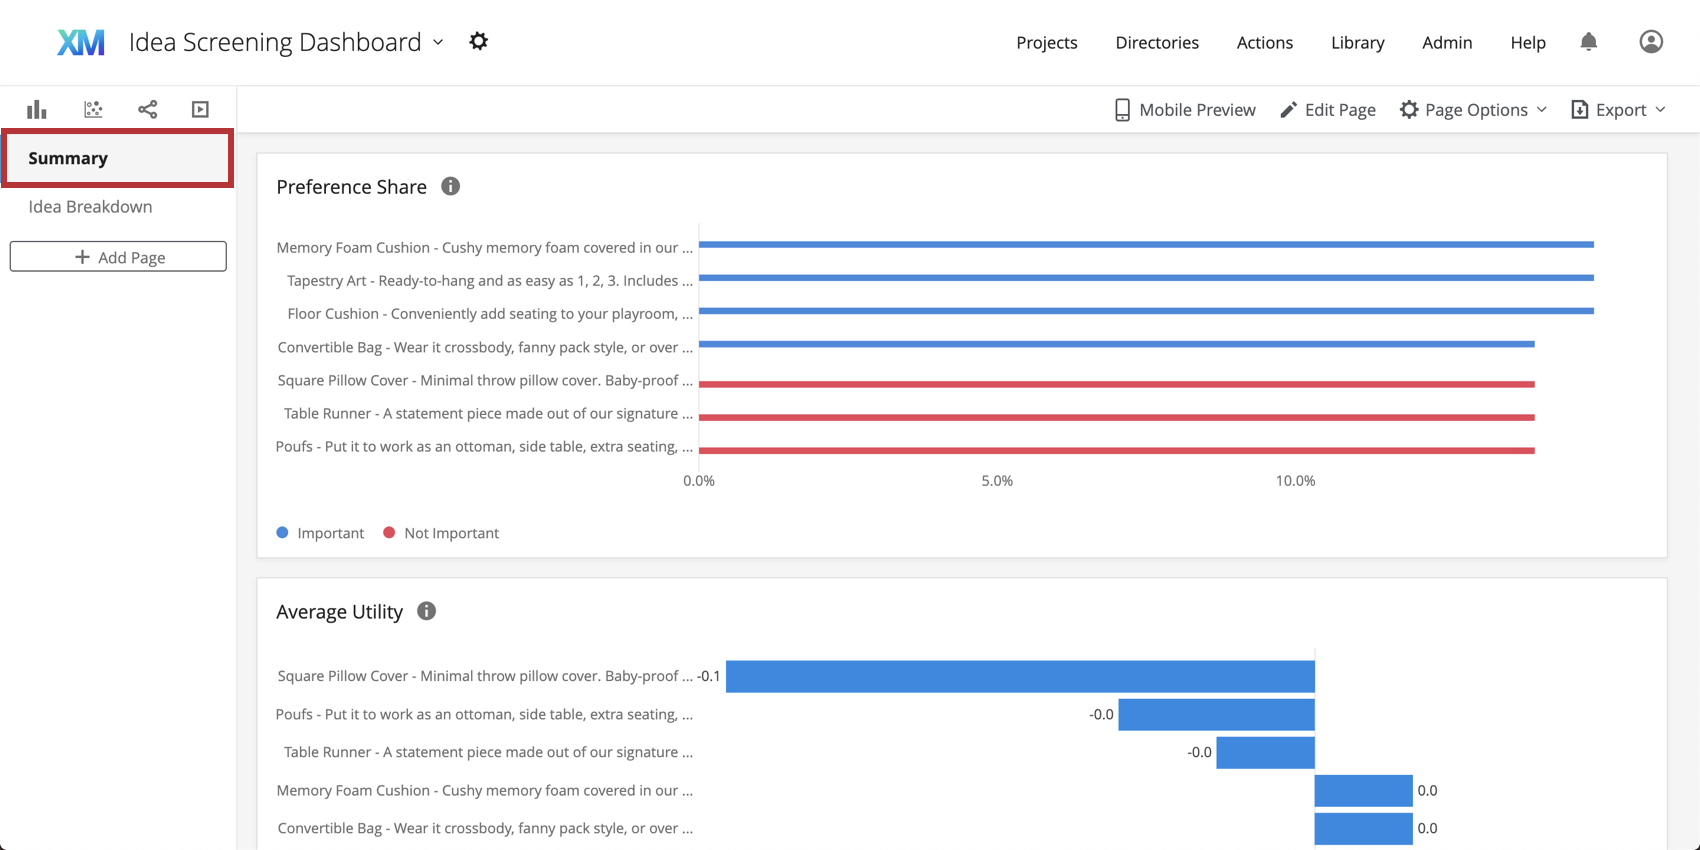
Task: Toggle the Important legend series
Action: pos(320,533)
